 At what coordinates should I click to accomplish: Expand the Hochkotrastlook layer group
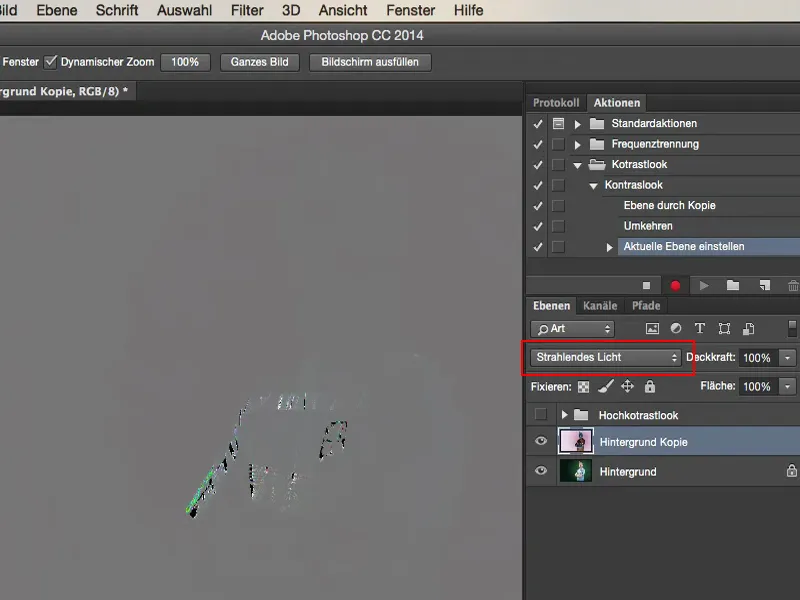[564, 415]
